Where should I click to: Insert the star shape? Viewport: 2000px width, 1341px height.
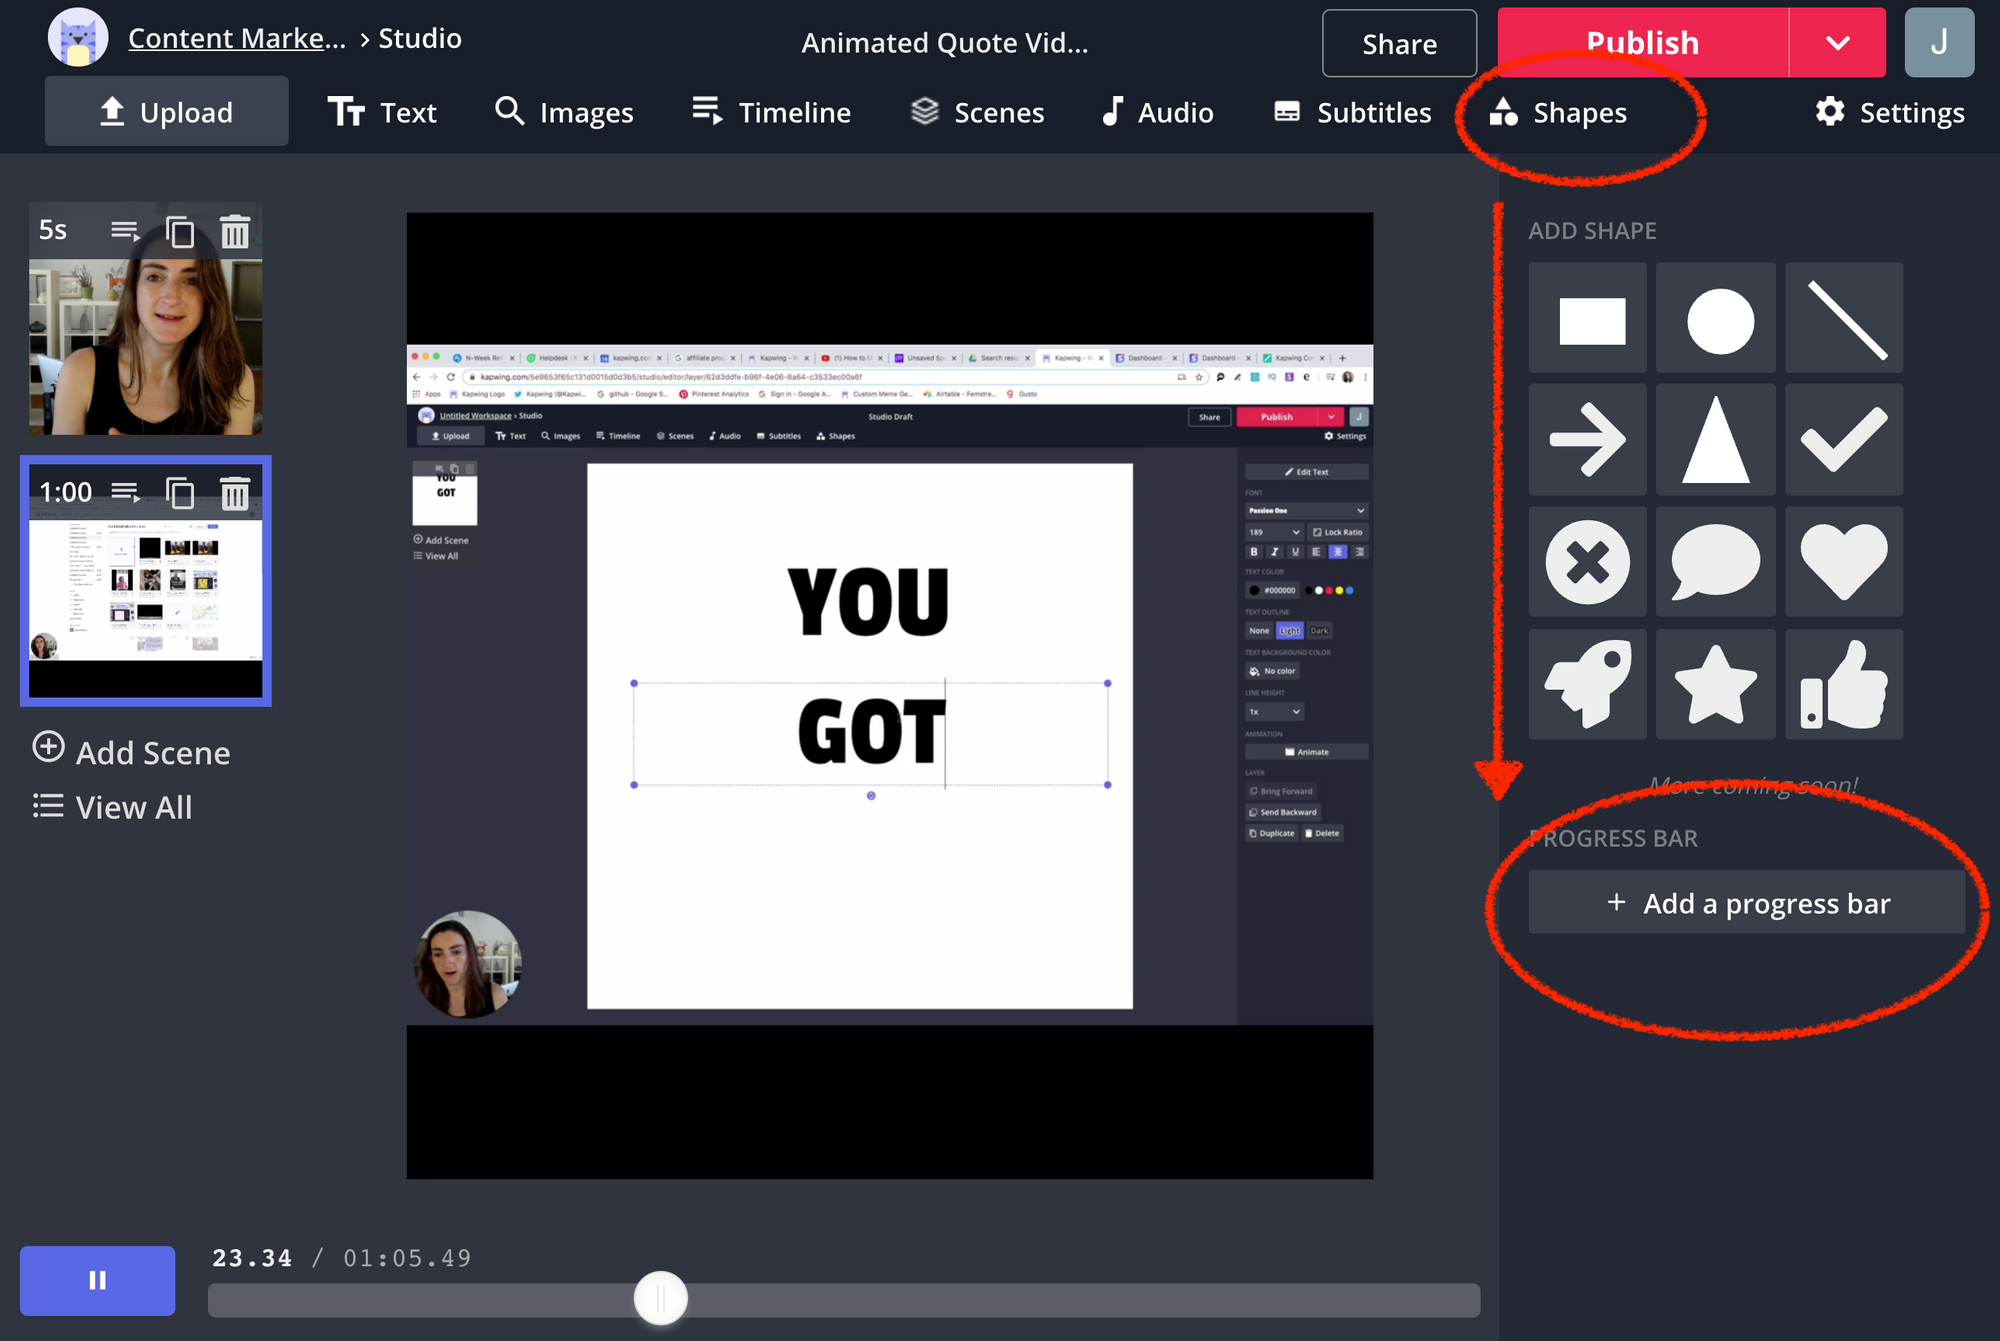click(x=1715, y=685)
